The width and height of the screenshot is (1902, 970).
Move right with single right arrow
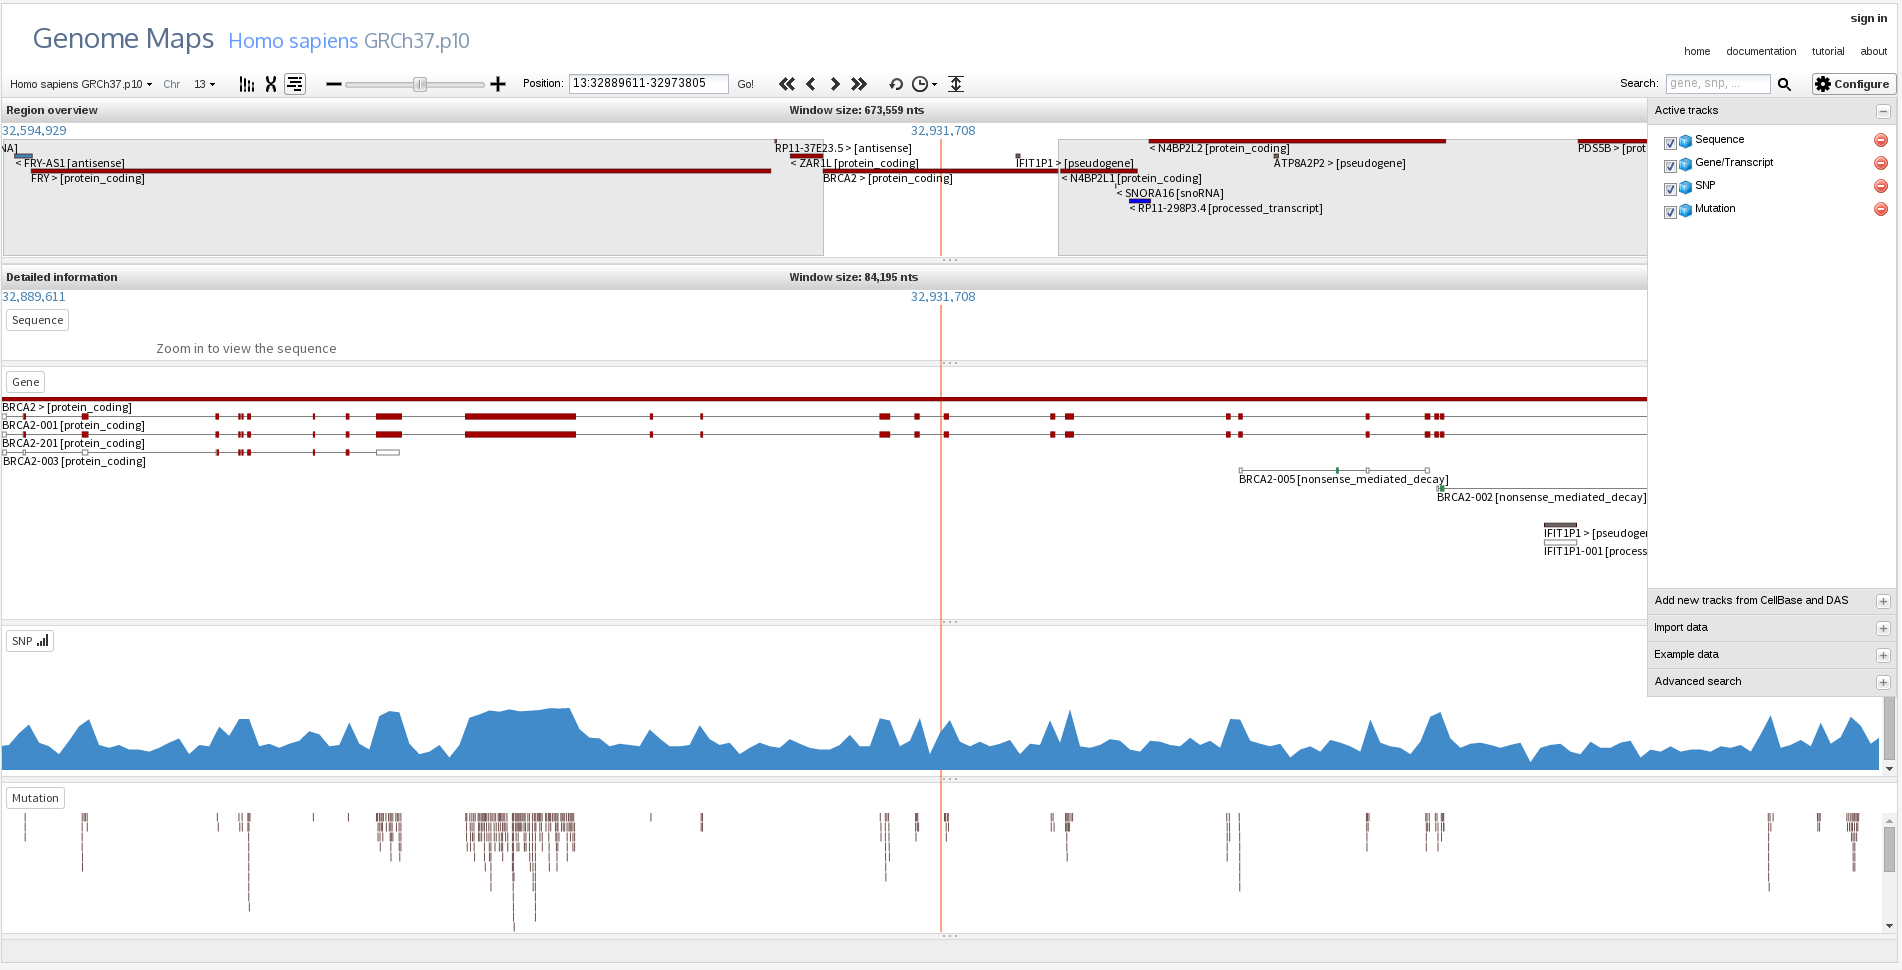[835, 84]
